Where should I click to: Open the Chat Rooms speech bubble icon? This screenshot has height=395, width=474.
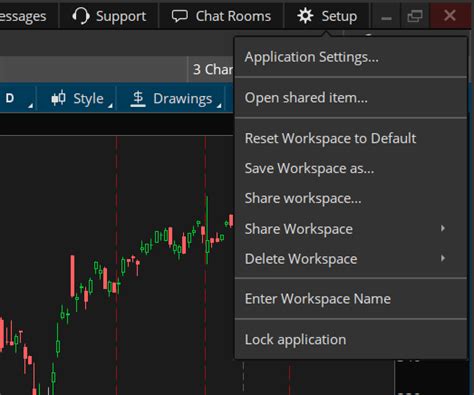(180, 16)
